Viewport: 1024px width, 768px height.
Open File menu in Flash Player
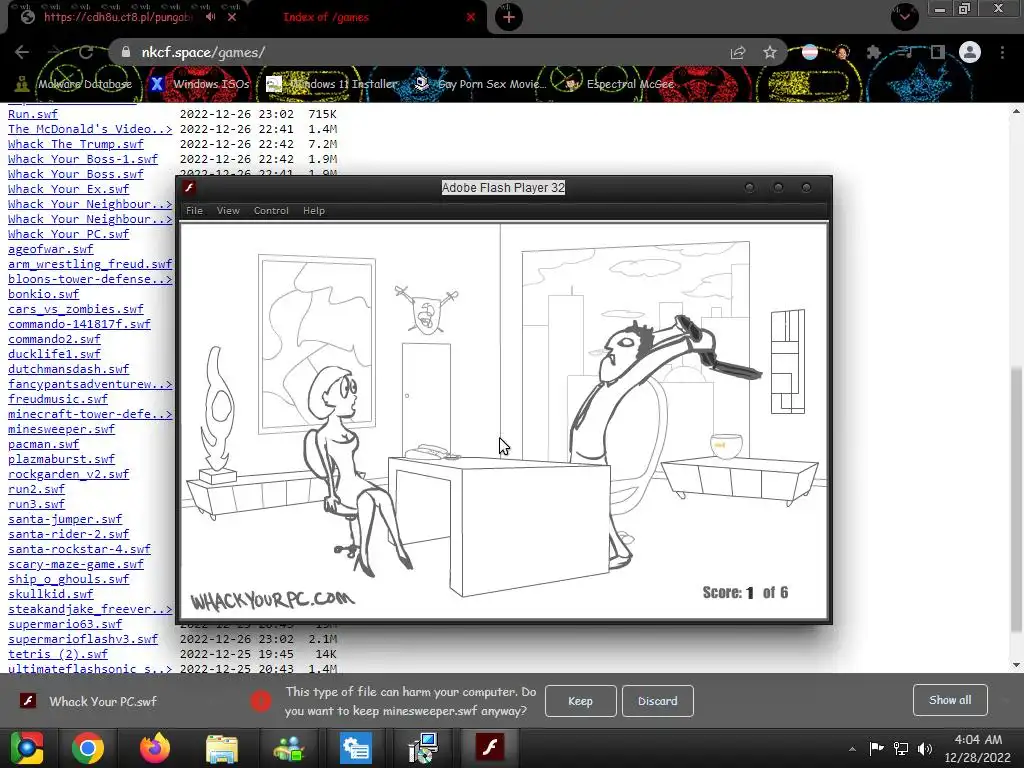(x=194, y=210)
